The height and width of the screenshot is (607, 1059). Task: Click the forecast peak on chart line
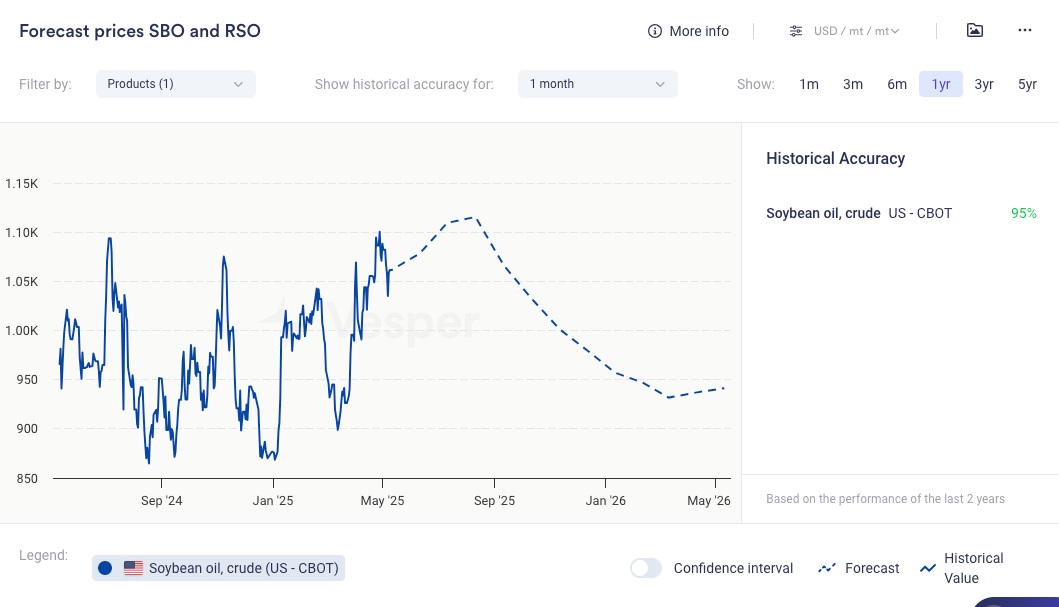pyautogui.click(x=474, y=217)
